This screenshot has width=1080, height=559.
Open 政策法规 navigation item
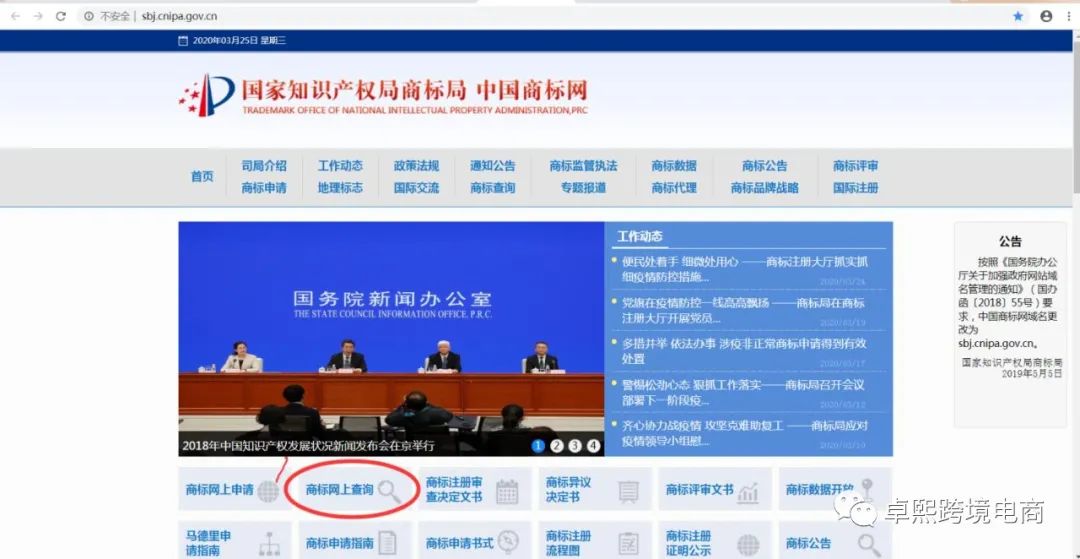point(416,166)
